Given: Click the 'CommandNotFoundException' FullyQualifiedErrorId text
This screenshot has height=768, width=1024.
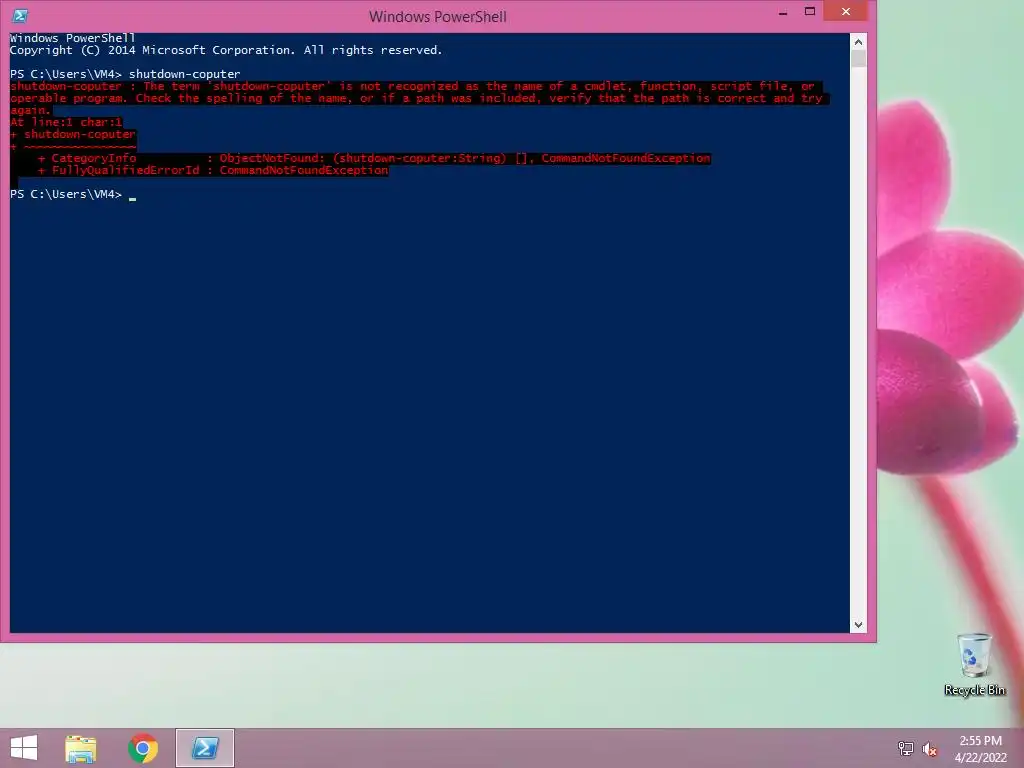Looking at the screenshot, I should coord(304,170).
